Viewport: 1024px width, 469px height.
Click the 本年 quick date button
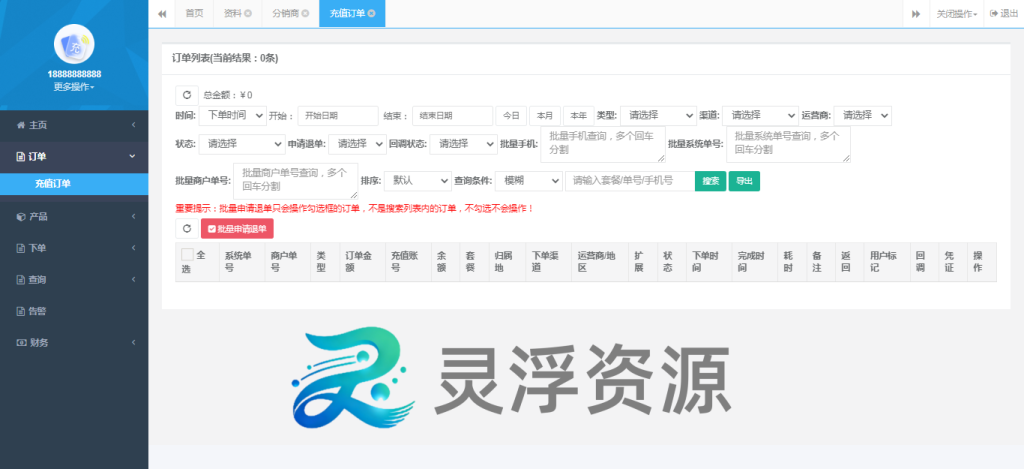[x=579, y=116]
